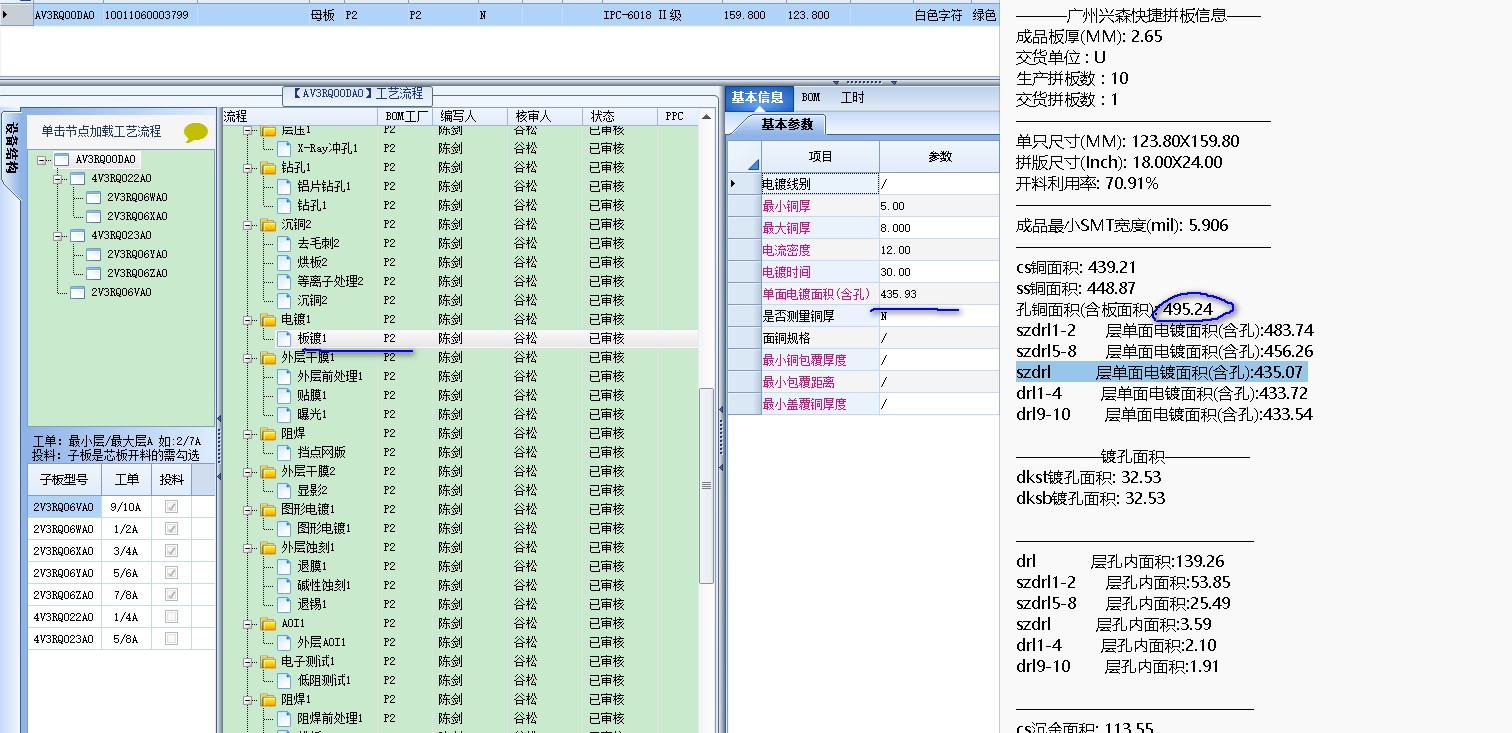
Task: Collapse the AV3RQ00DA0 root tree node
Action: pos(43,160)
